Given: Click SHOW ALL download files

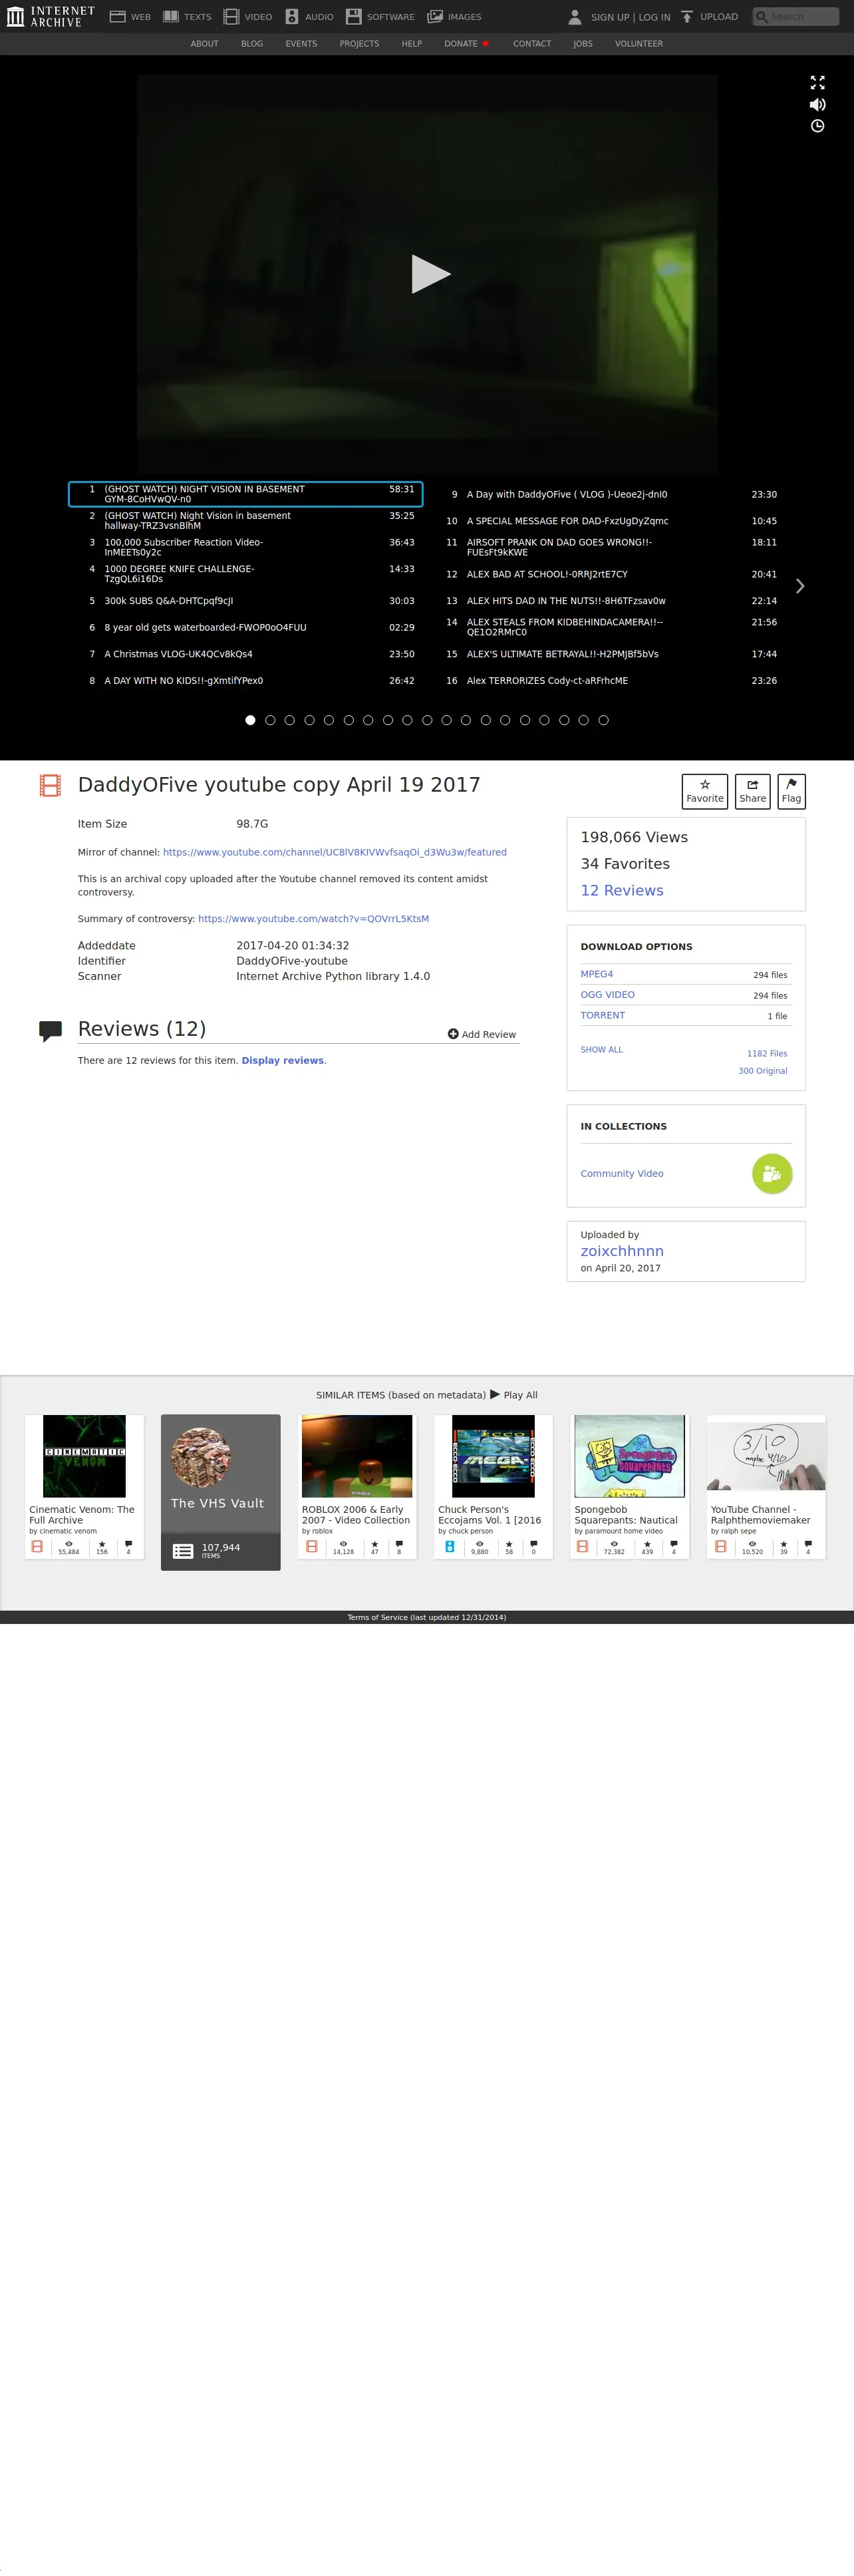Looking at the screenshot, I should tap(601, 1049).
